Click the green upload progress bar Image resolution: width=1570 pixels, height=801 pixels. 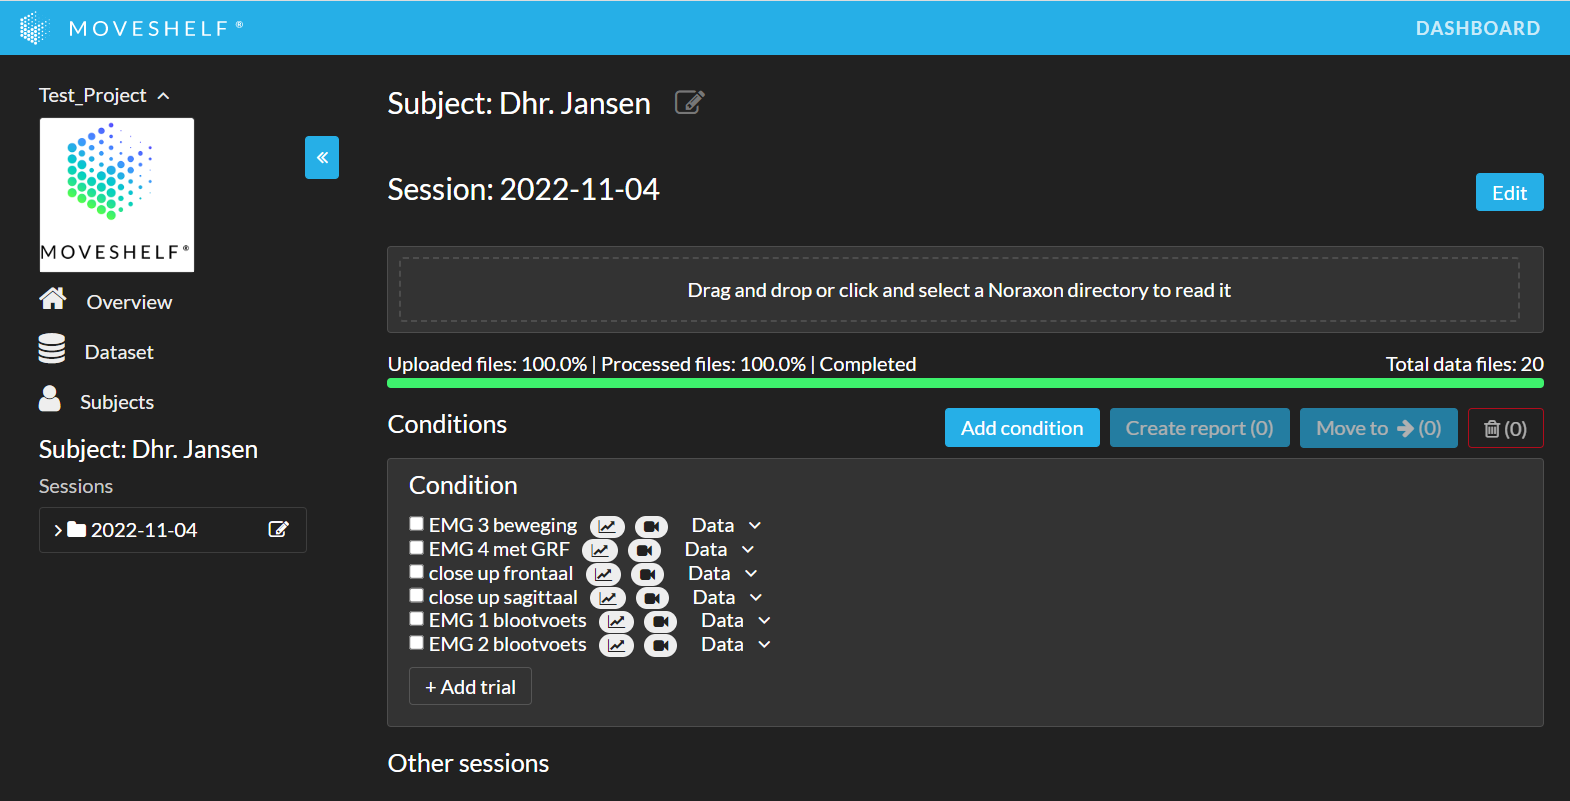point(965,383)
